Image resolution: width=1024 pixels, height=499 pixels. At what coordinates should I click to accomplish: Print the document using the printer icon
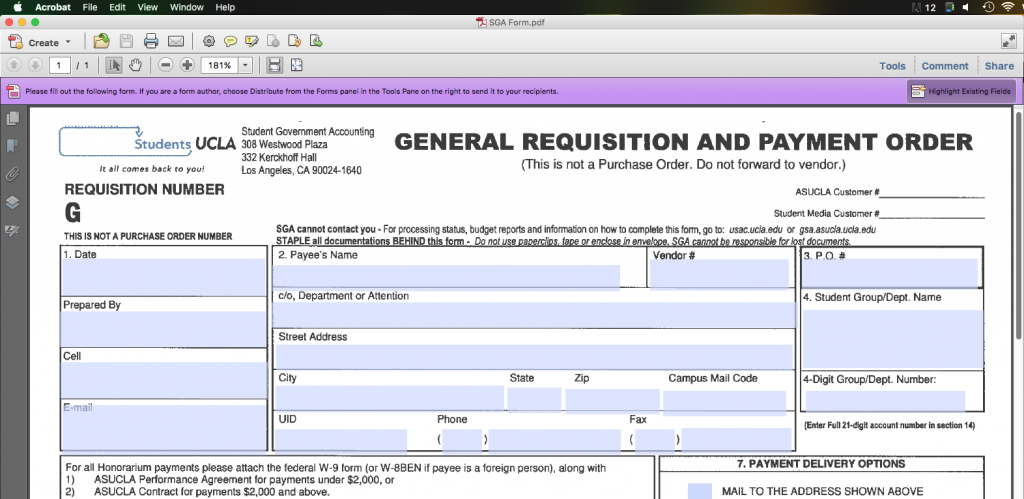[151, 42]
